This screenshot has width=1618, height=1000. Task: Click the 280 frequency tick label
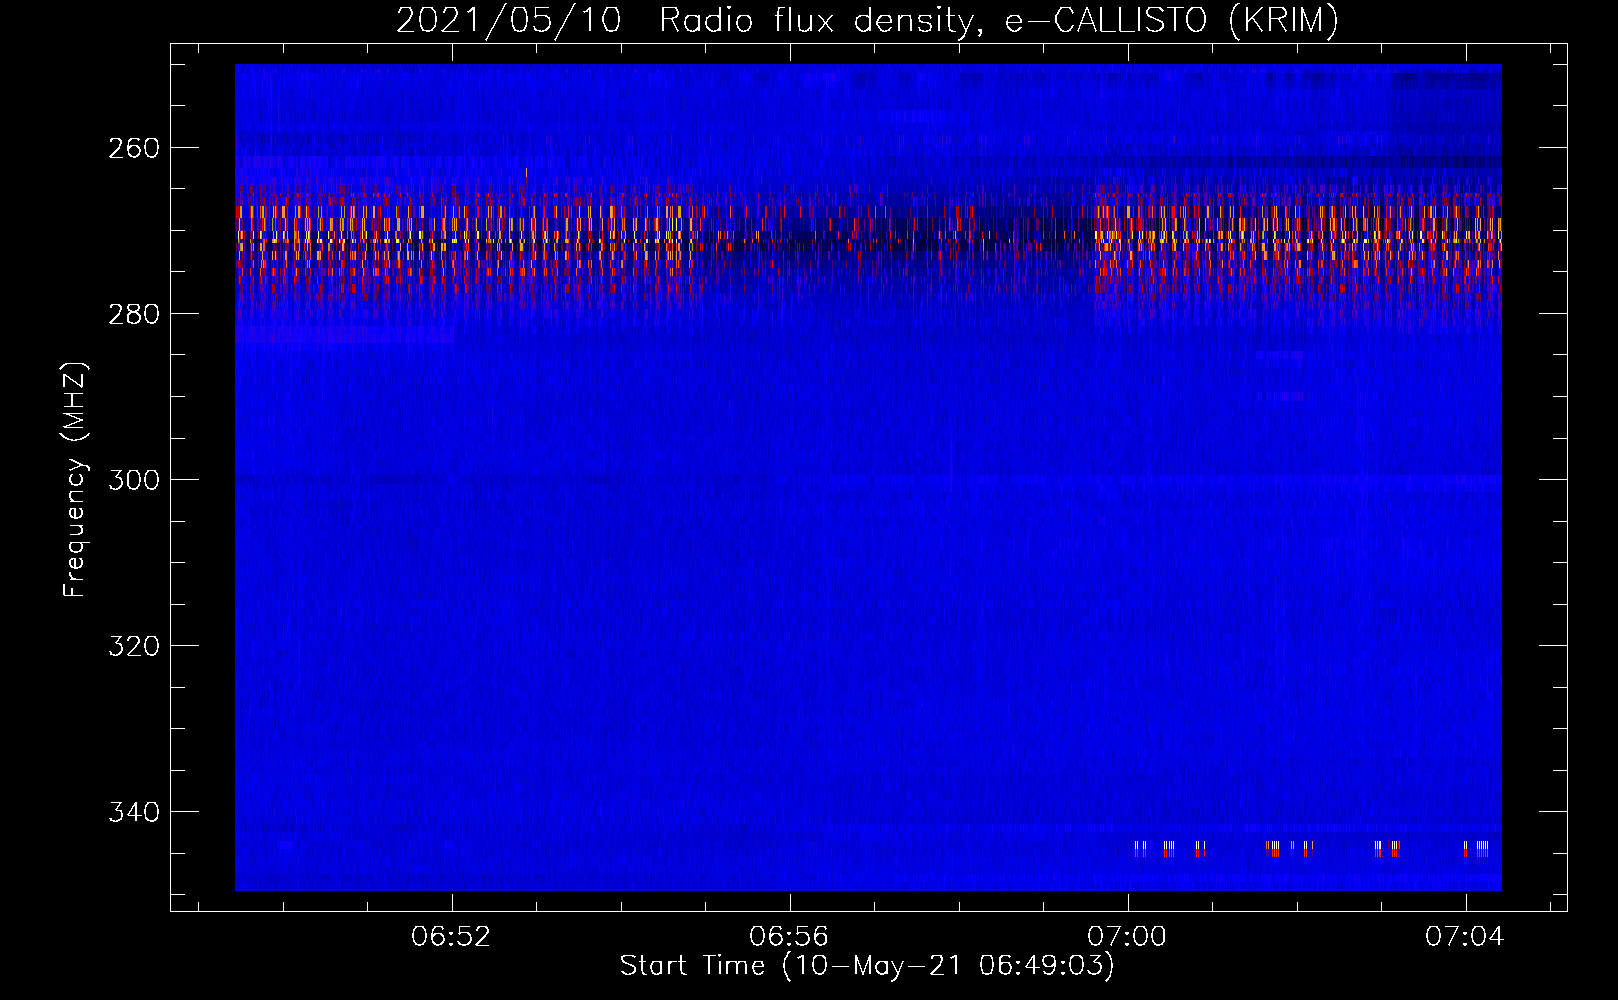134,314
